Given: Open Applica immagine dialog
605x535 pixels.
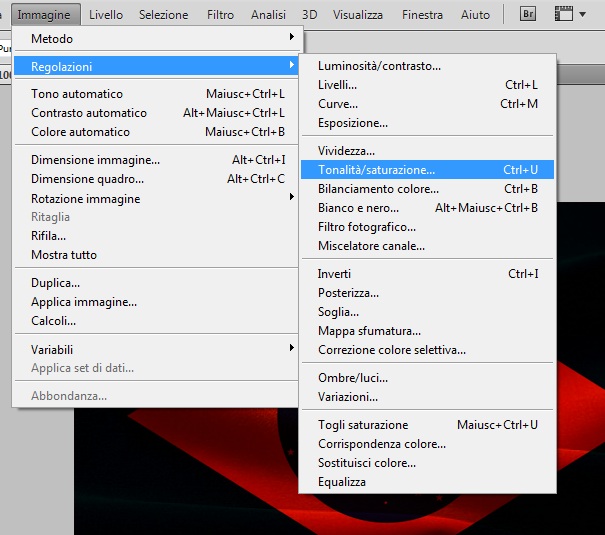Looking at the screenshot, I should 156,302.
